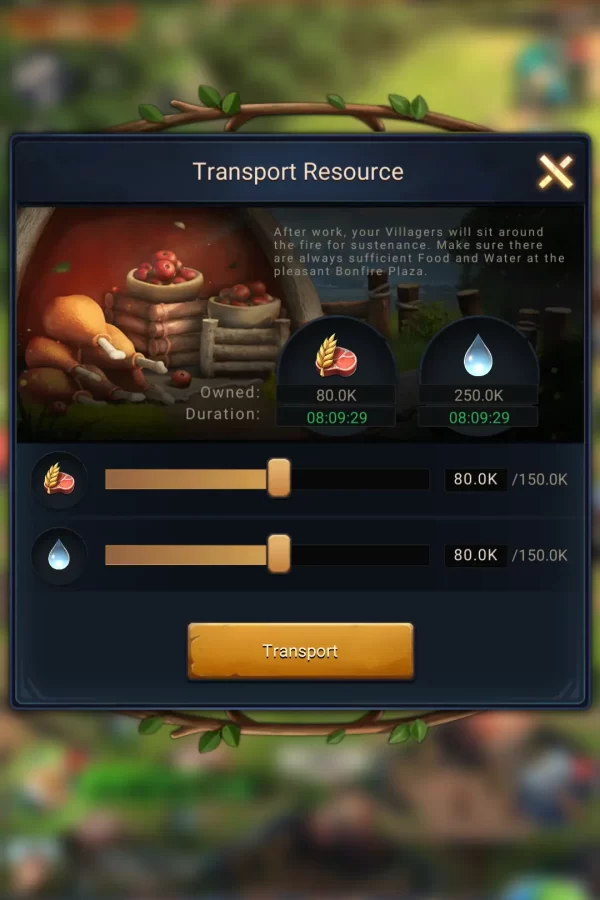600x900 pixels.
Task: Click the filled part of the food slider
Action: 186,479
